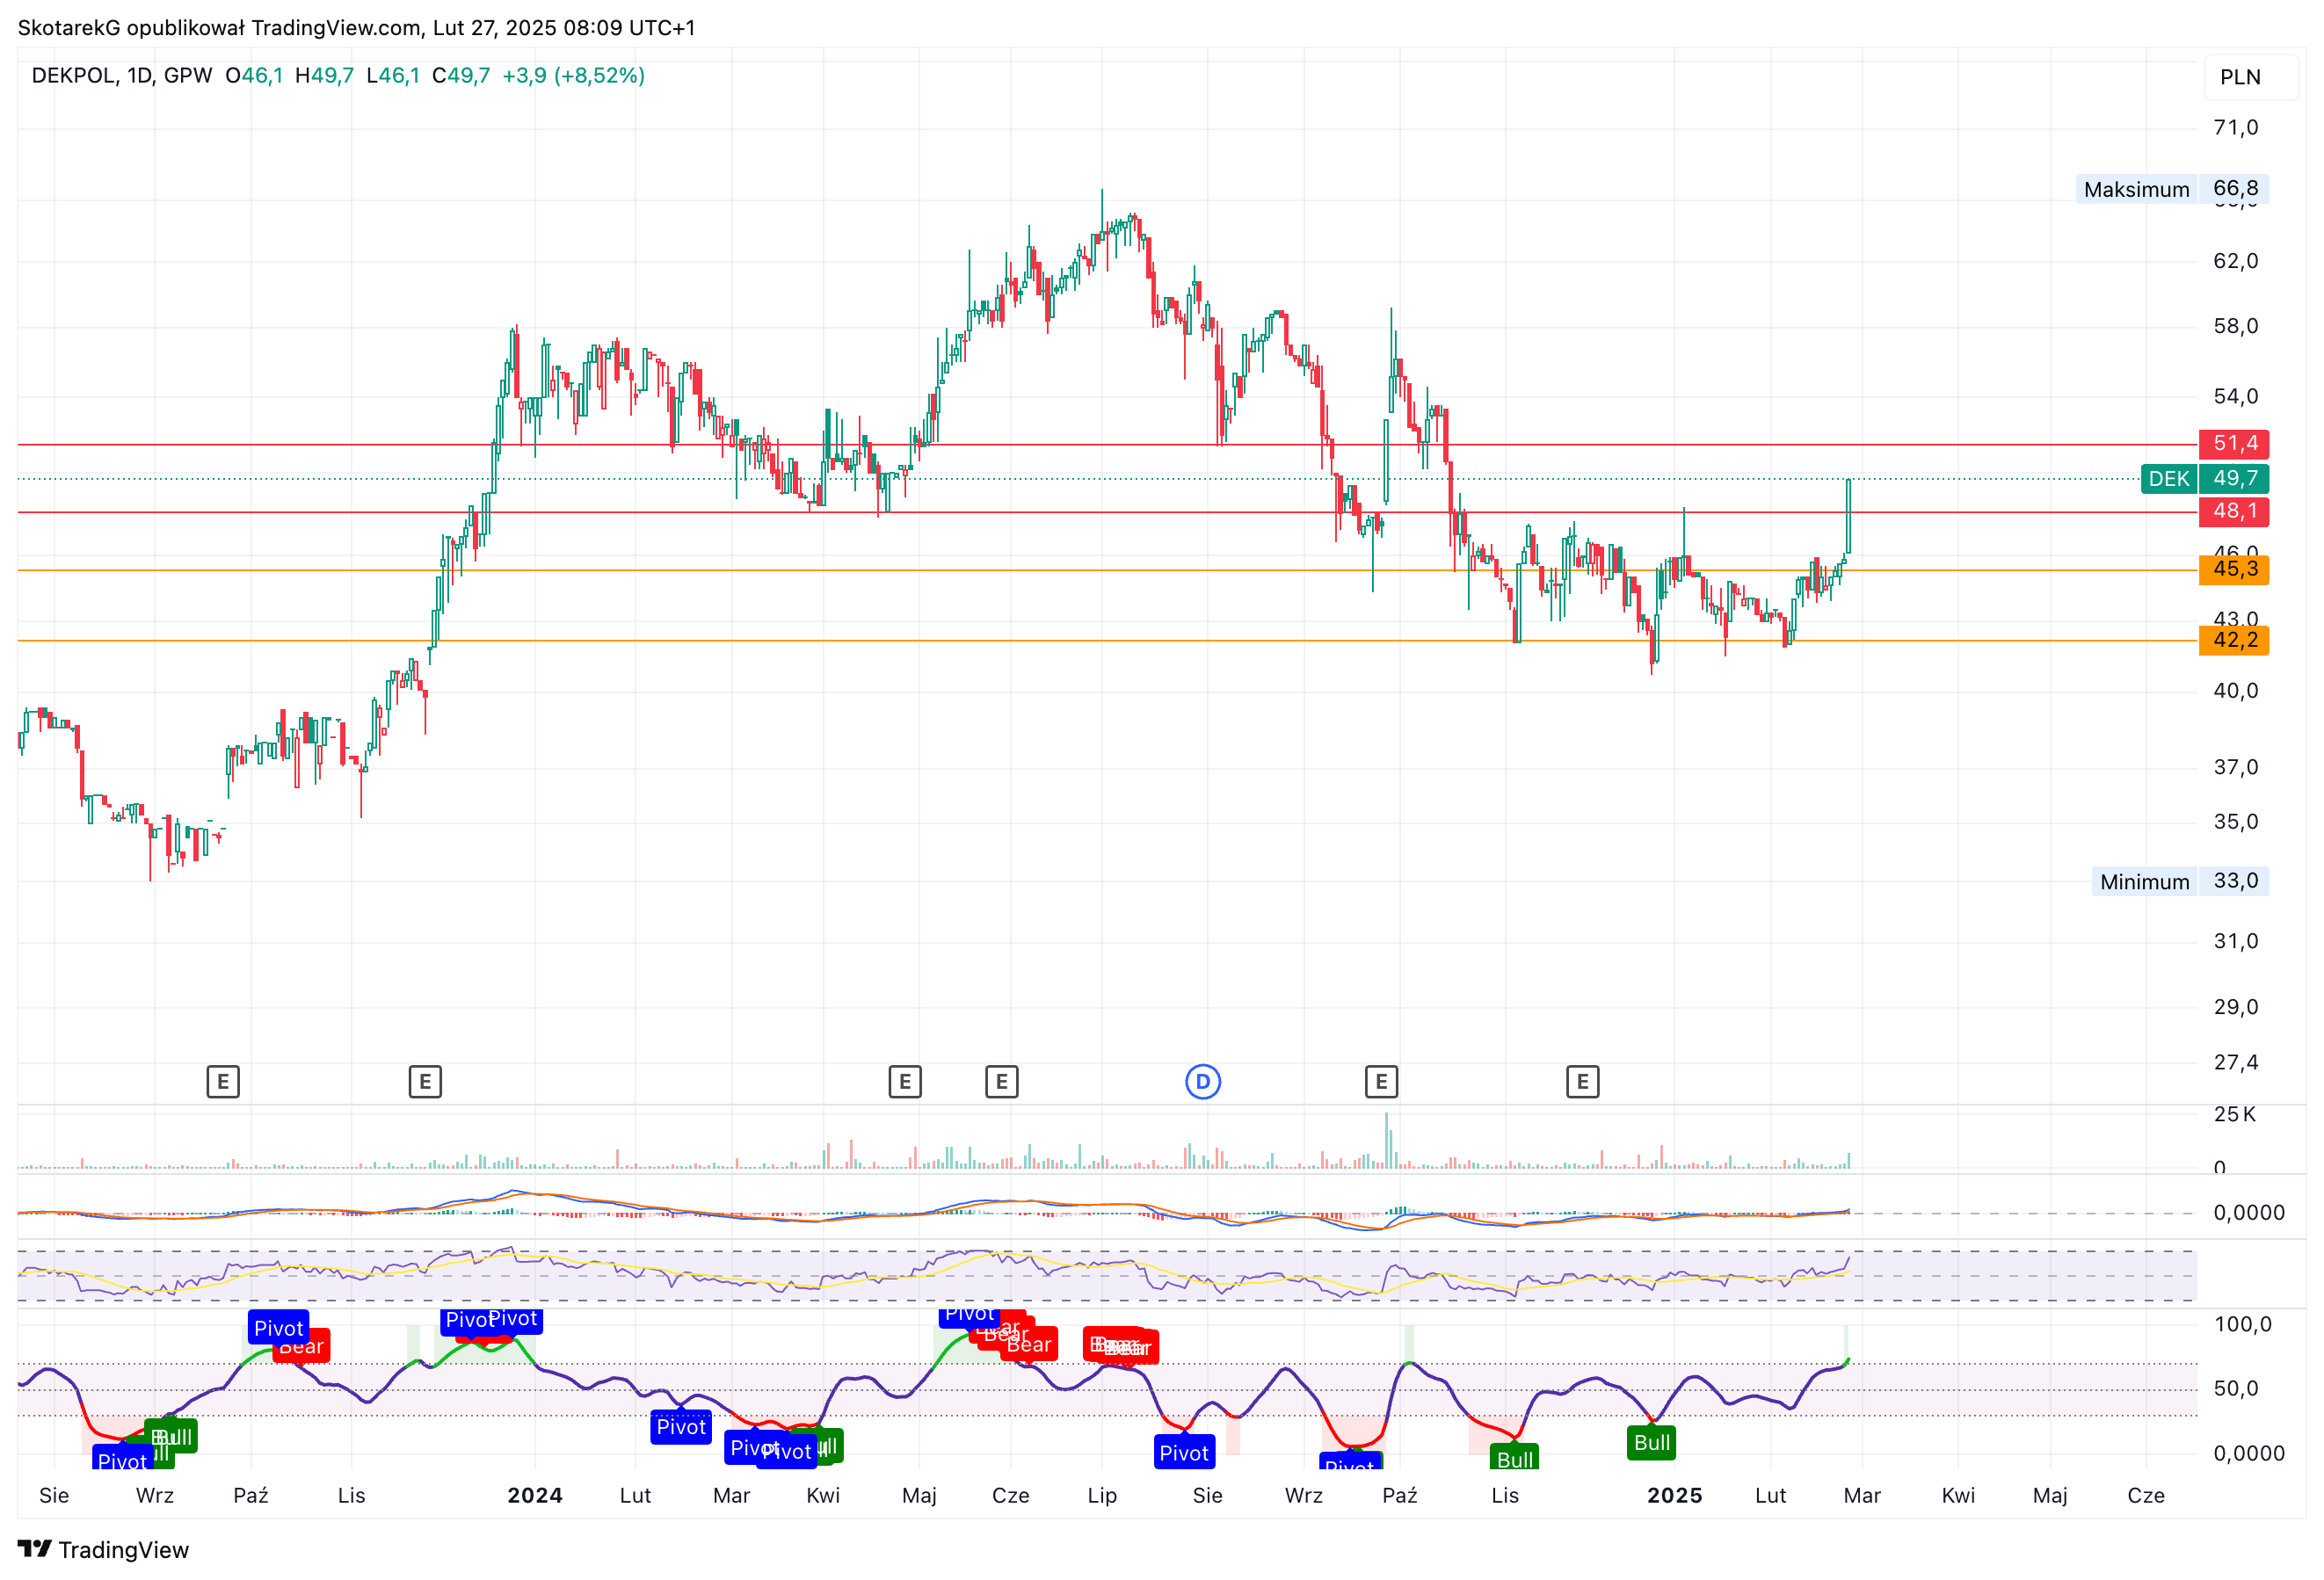Click the 27,4 price axis value
This screenshot has width=2324, height=1580.
(2236, 1062)
